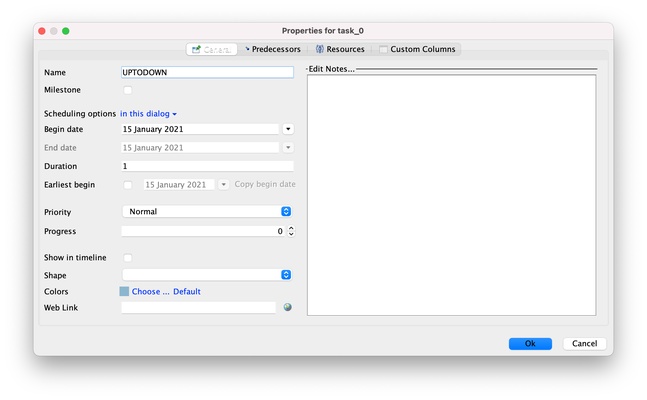647x400 pixels.
Task: Open the Shape dropdown
Action: tap(207, 275)
